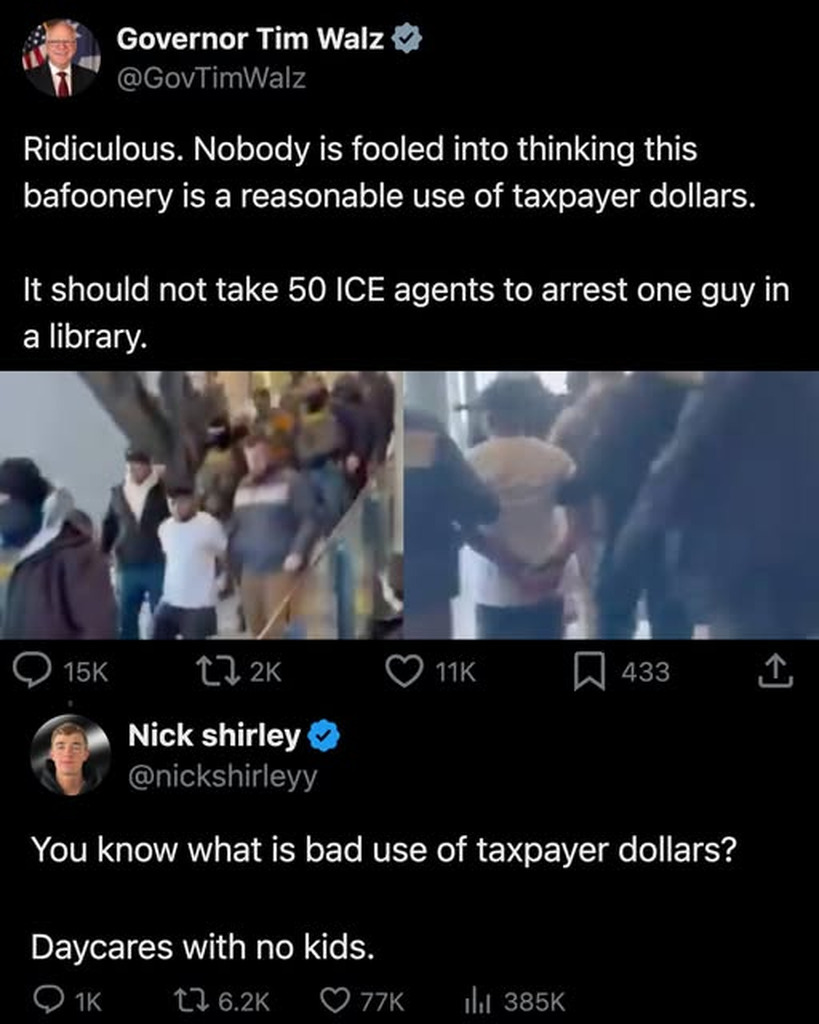Reply to Nick Shirley's tweet
819x1024 pixels.
tap(49, 1000)
